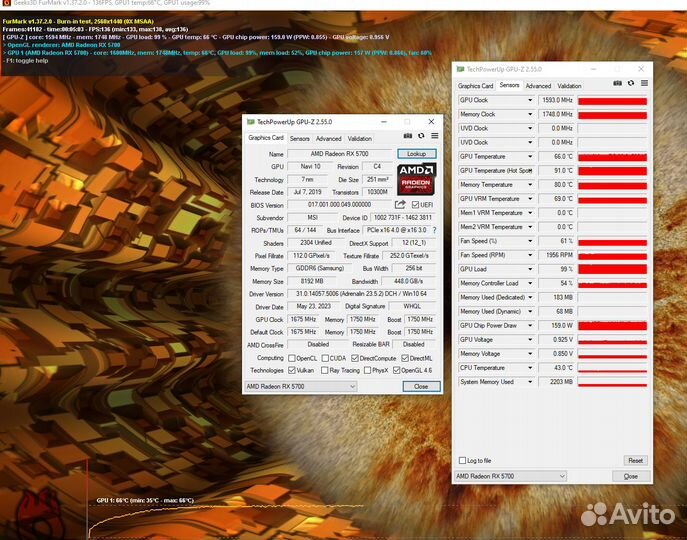The height and width of the screenshot is (540, 687).
Task: Enable the Log to file checkbox
Action: click(462, 460)
